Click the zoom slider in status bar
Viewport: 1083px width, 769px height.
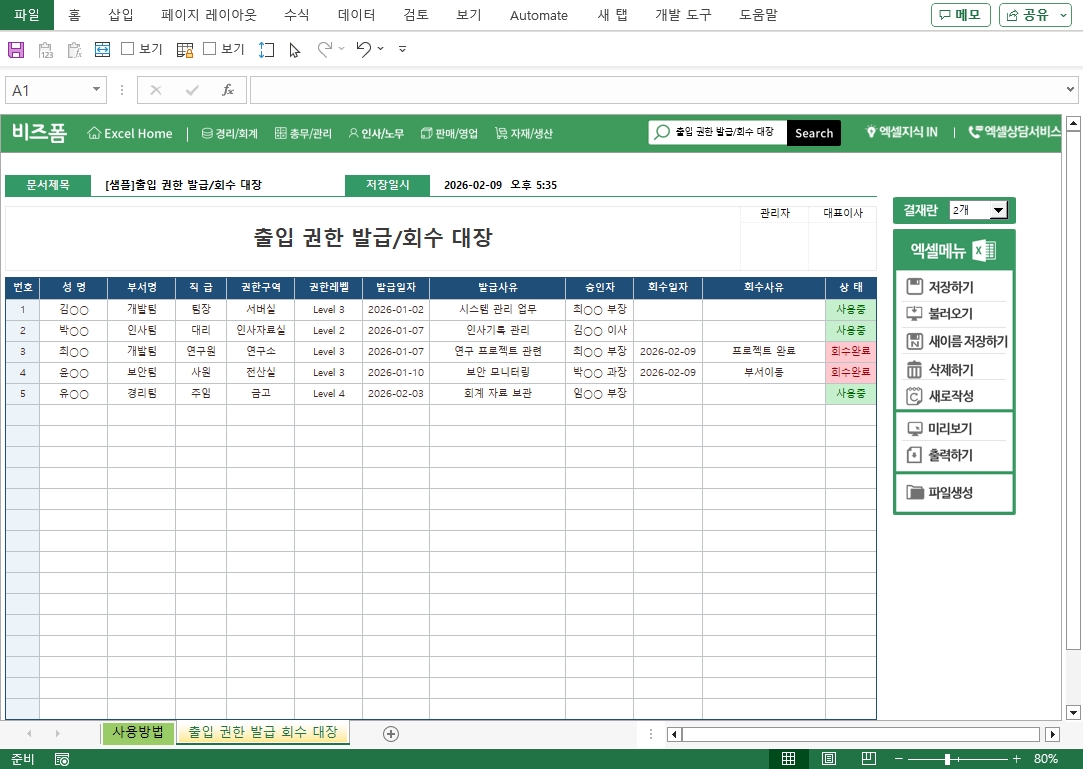click(x=947, y=759)
